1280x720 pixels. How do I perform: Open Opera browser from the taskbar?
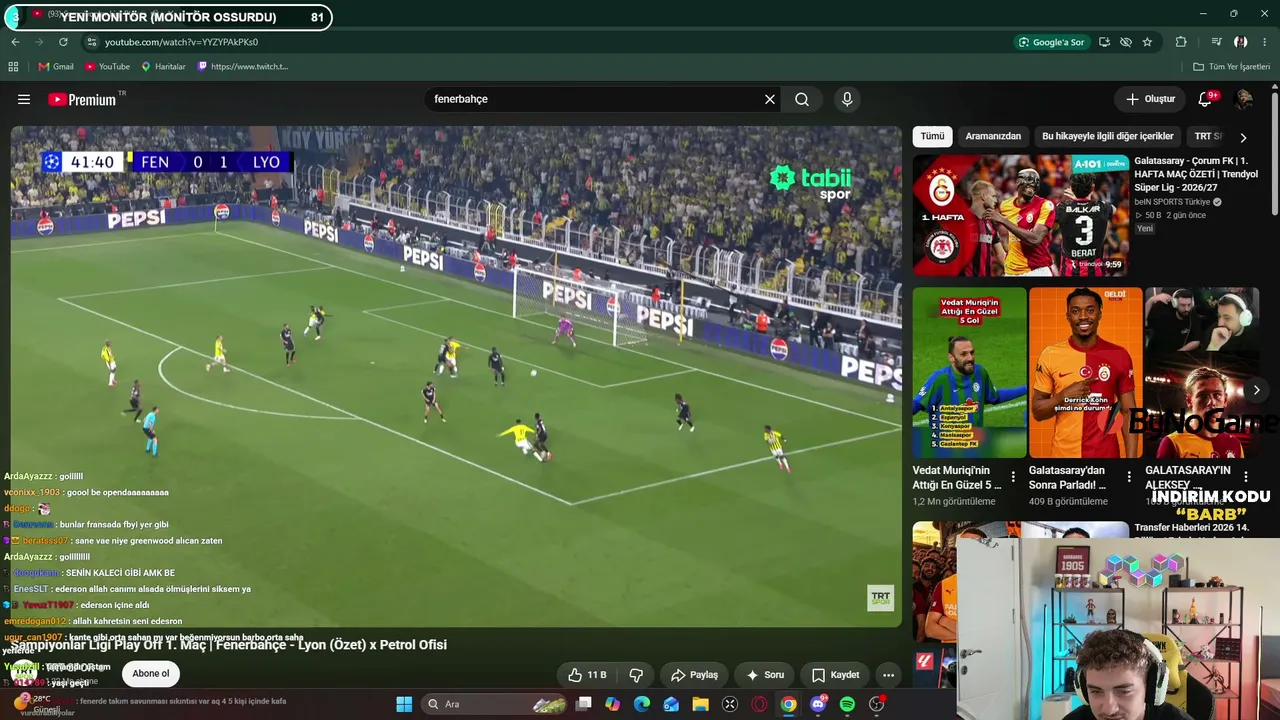[x=759, y=704]
